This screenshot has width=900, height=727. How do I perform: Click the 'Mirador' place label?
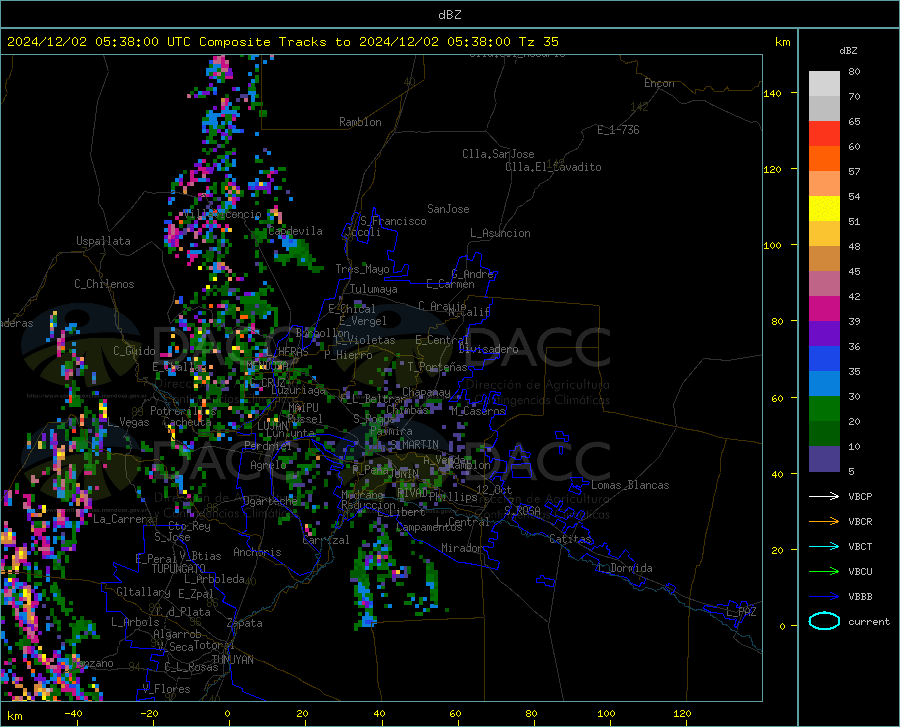(x=462, y=548)
